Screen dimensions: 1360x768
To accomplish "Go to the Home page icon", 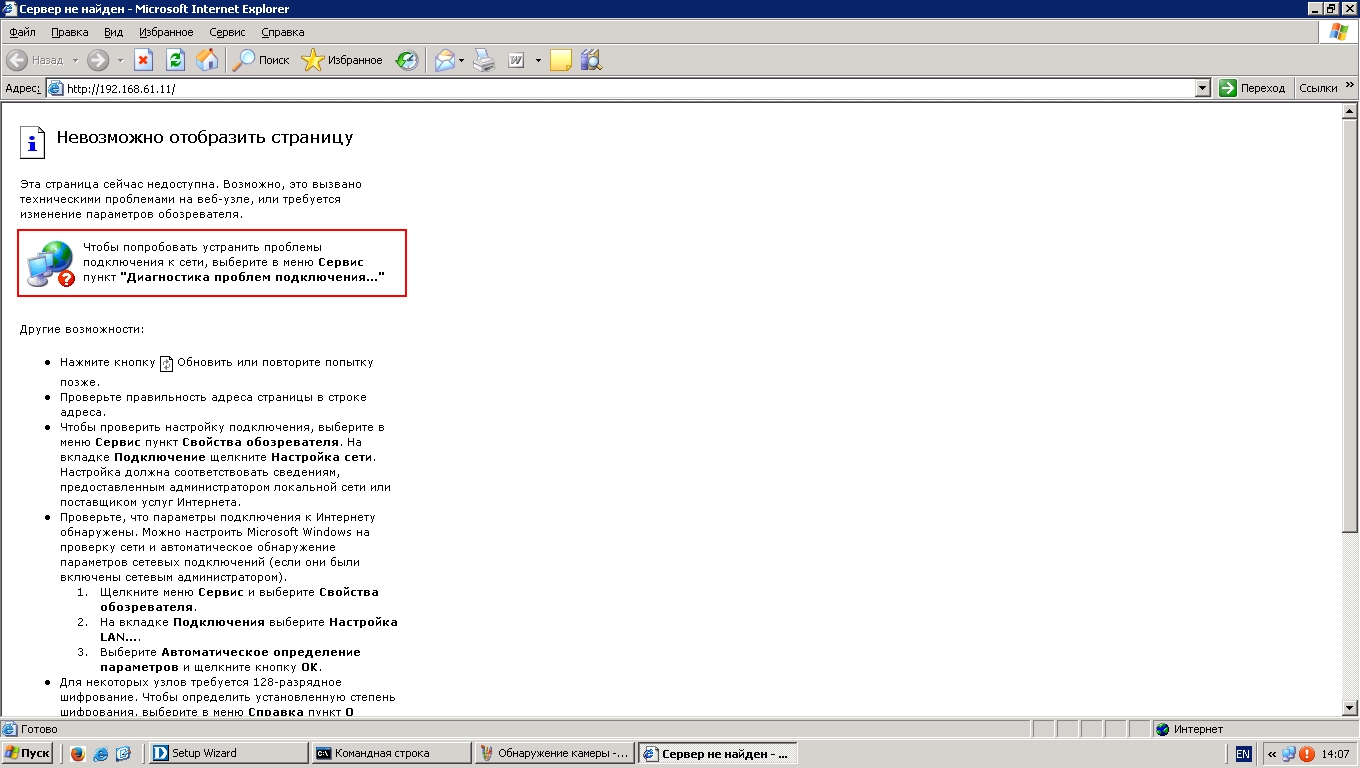I will (207, 60).
